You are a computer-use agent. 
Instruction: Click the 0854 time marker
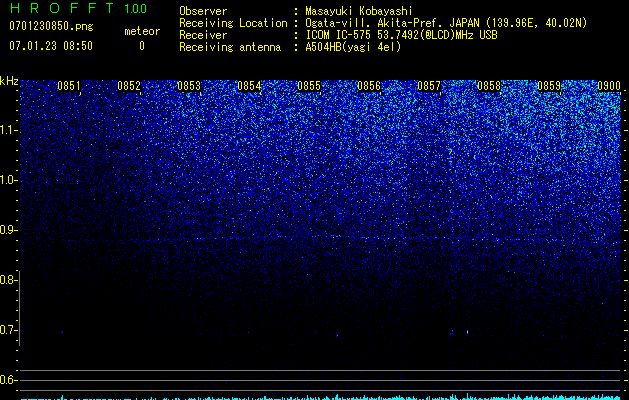[249, 86]
